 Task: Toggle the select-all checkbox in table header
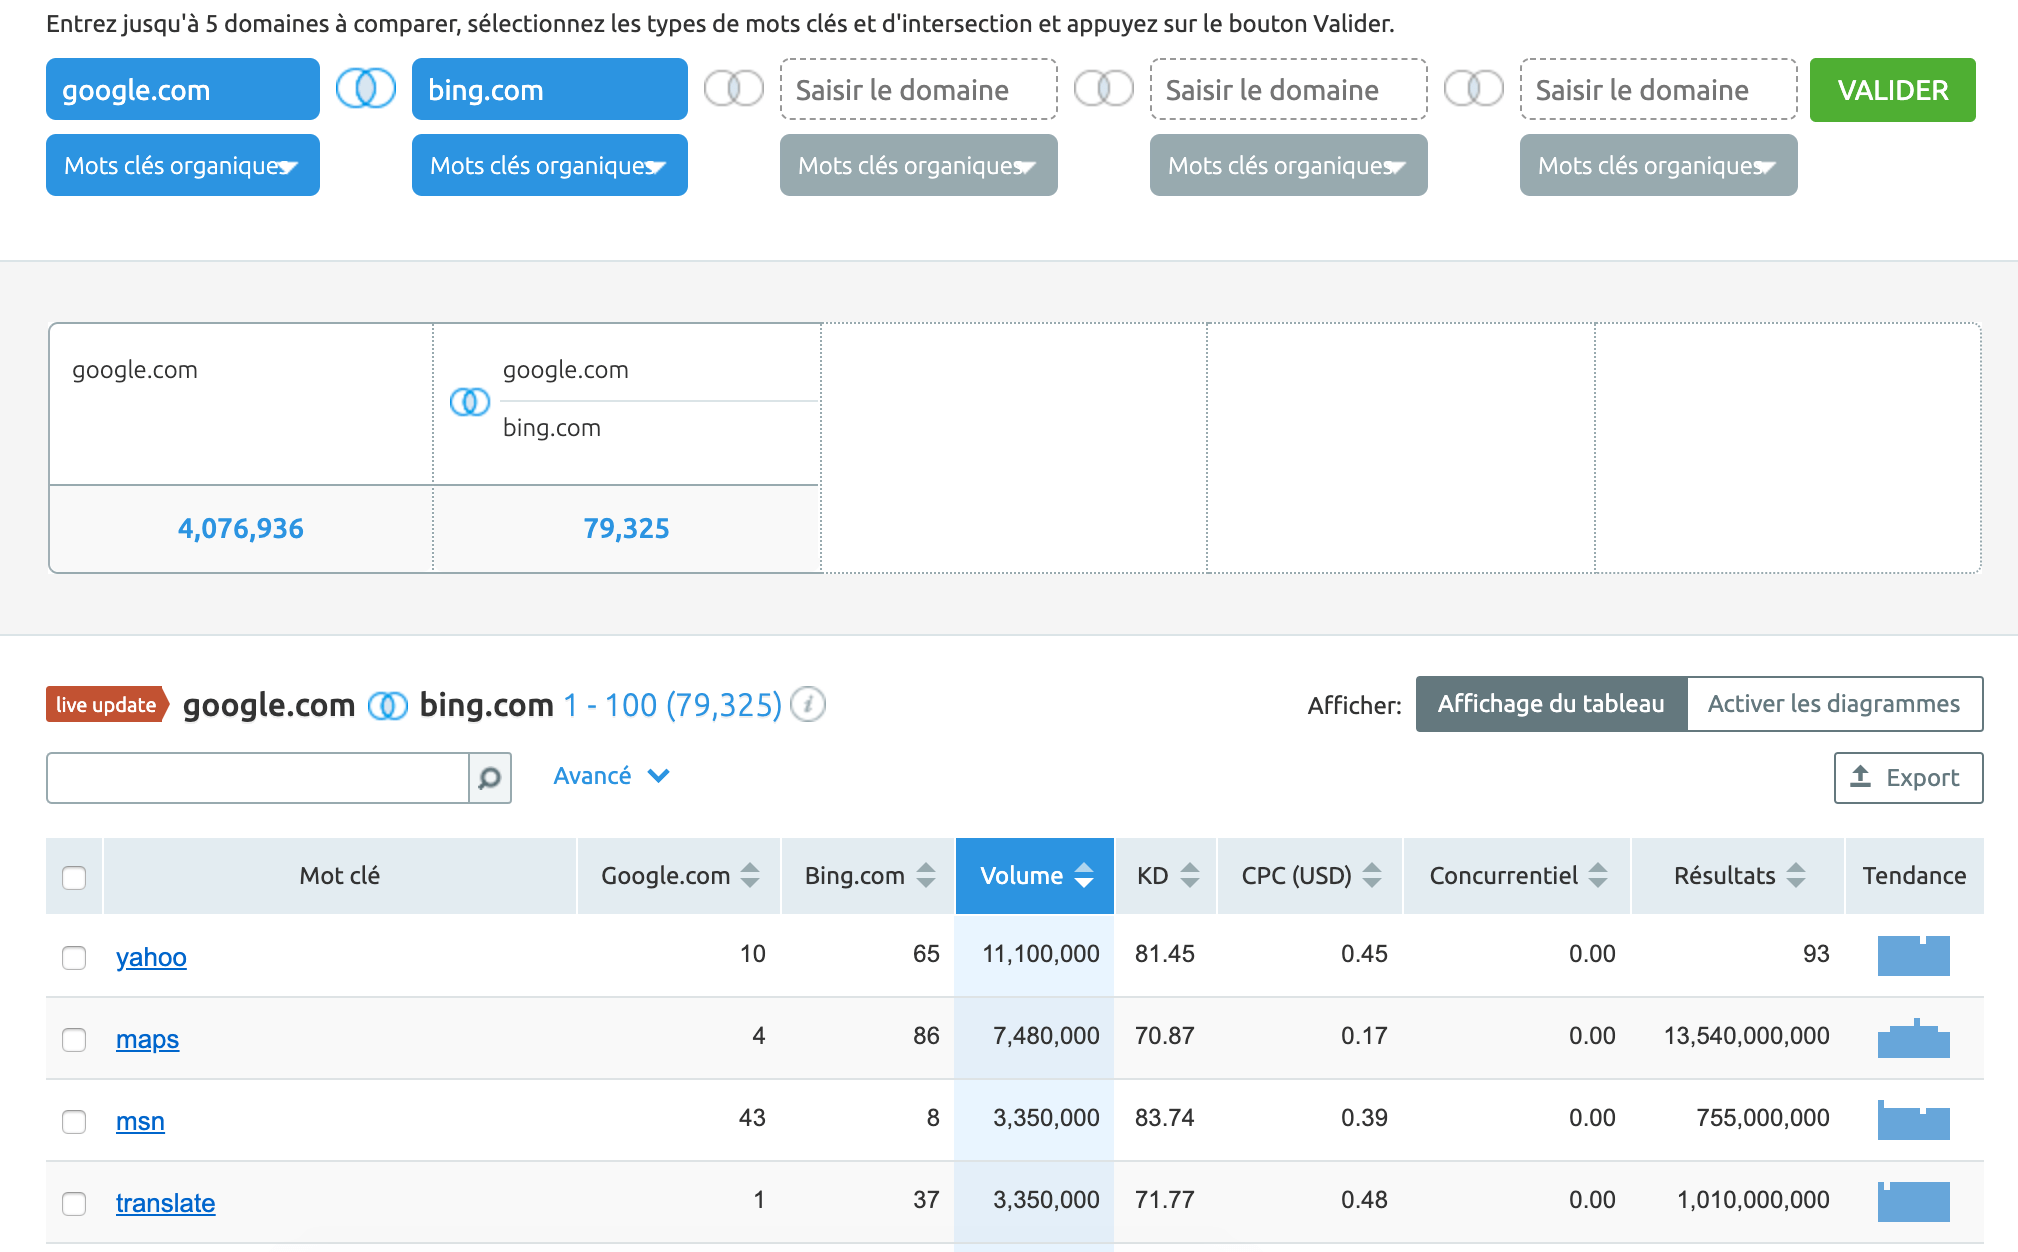point(73,876)
